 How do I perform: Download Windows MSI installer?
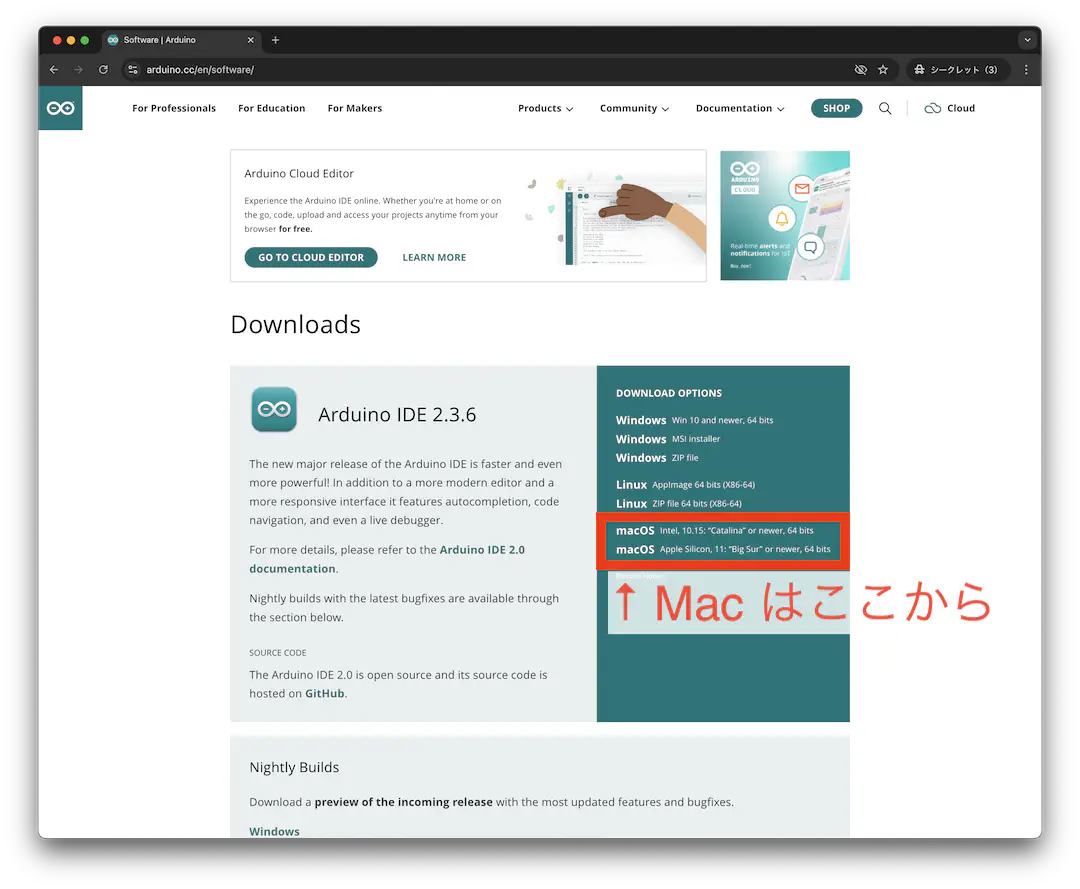point(667,439)
